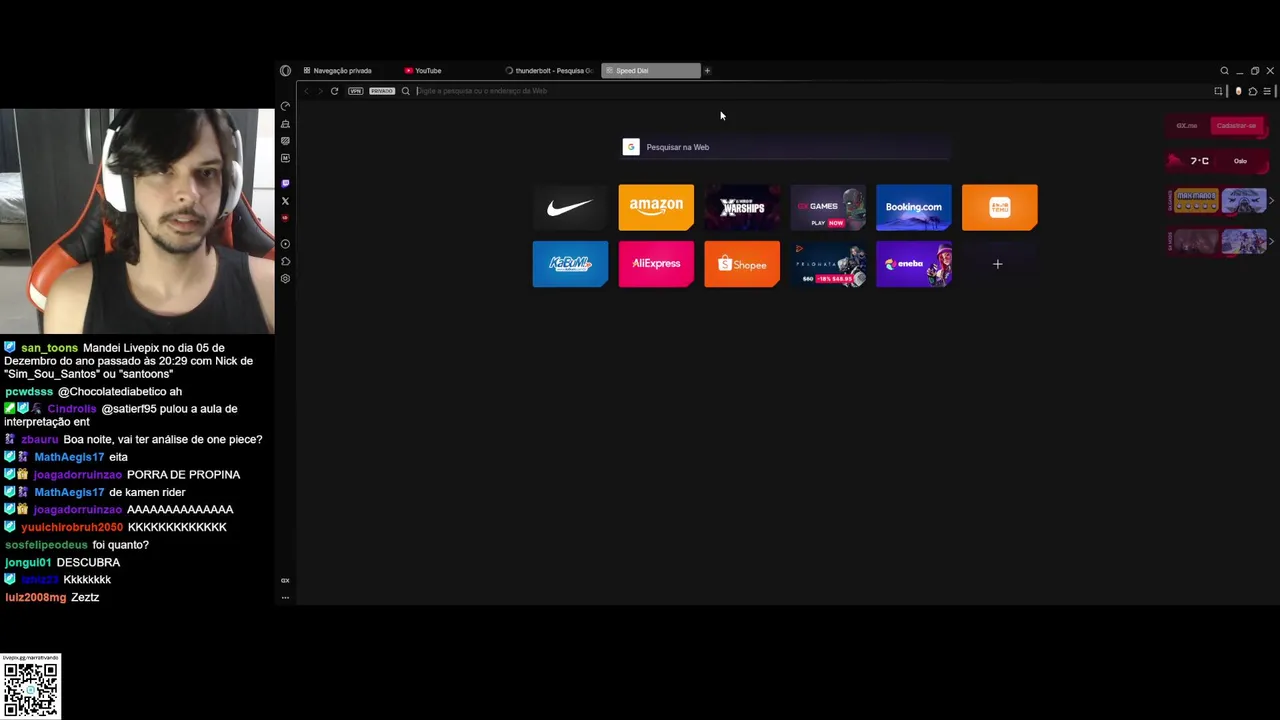Click the Cadastrar-se button
The height and width of the screenshot is (720, 1280).
point(1237,126)
